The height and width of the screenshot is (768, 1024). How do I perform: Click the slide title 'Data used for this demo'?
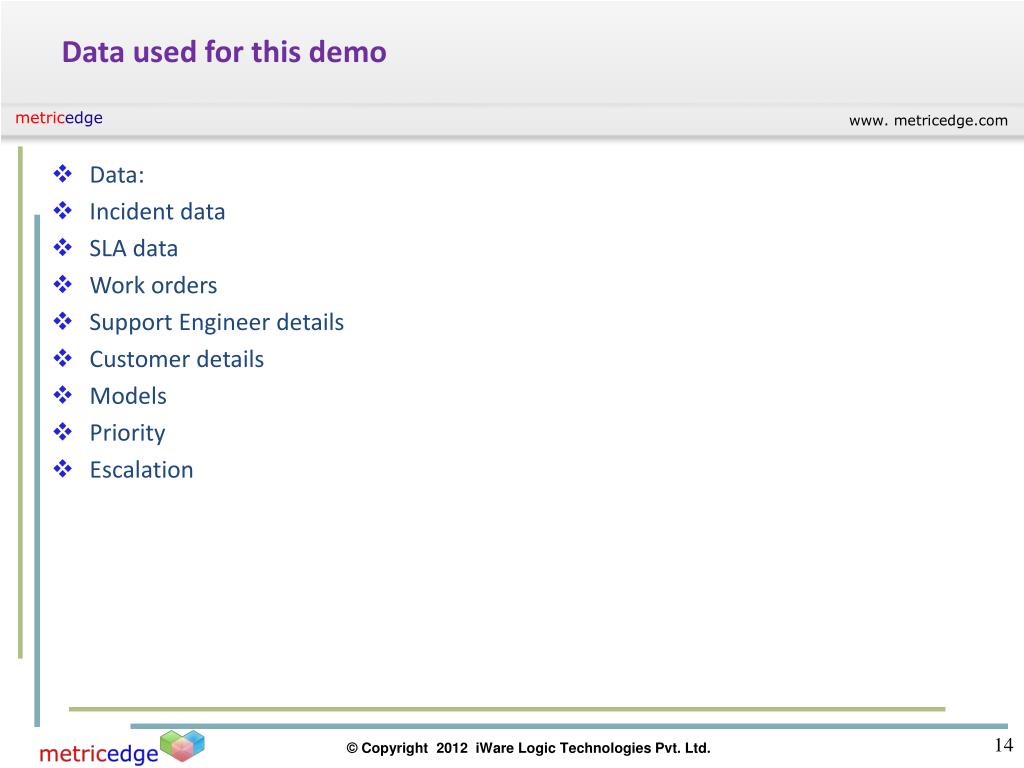[224, 52]
